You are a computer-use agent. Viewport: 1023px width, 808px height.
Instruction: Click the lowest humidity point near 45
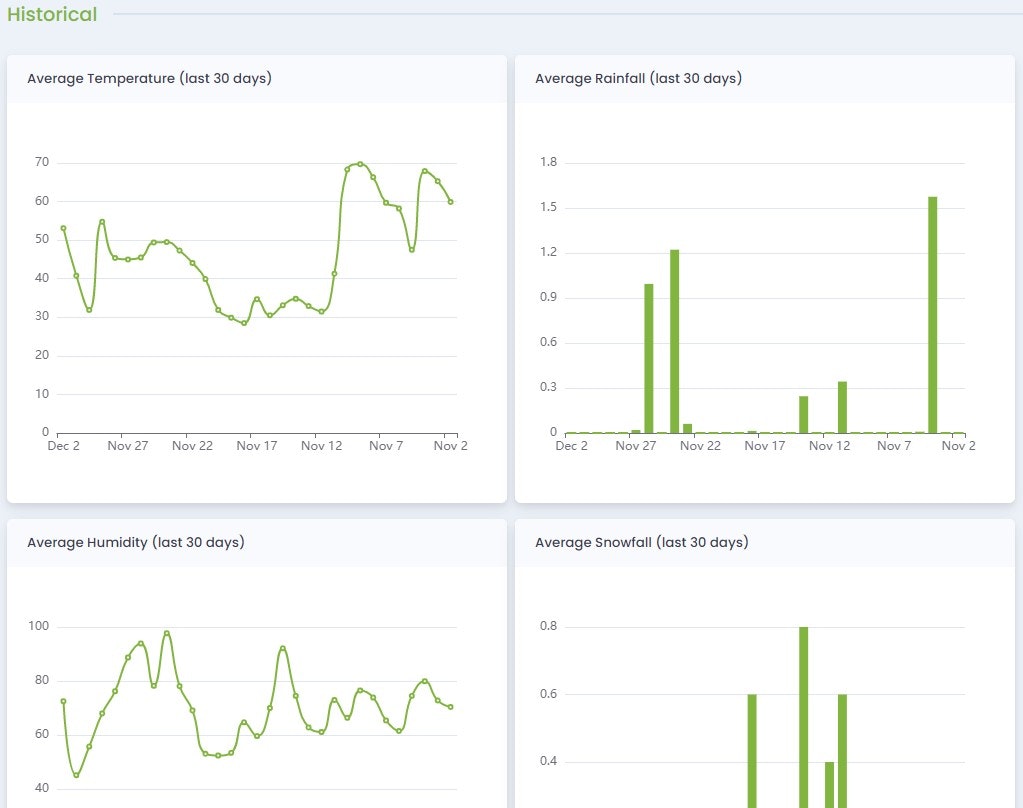click(76, 775)
